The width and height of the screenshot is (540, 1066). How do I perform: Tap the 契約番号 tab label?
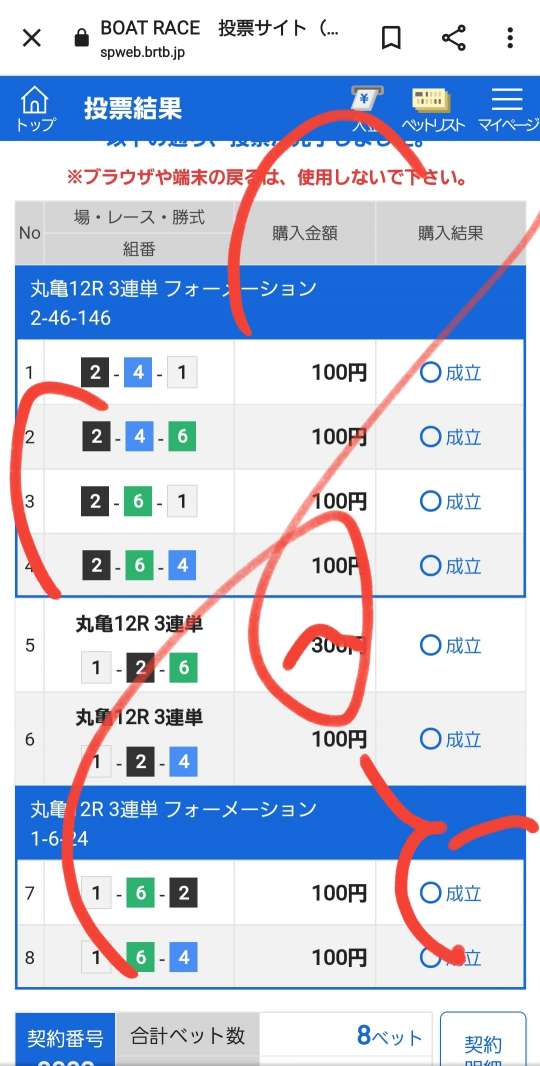tap(65, 1038)
